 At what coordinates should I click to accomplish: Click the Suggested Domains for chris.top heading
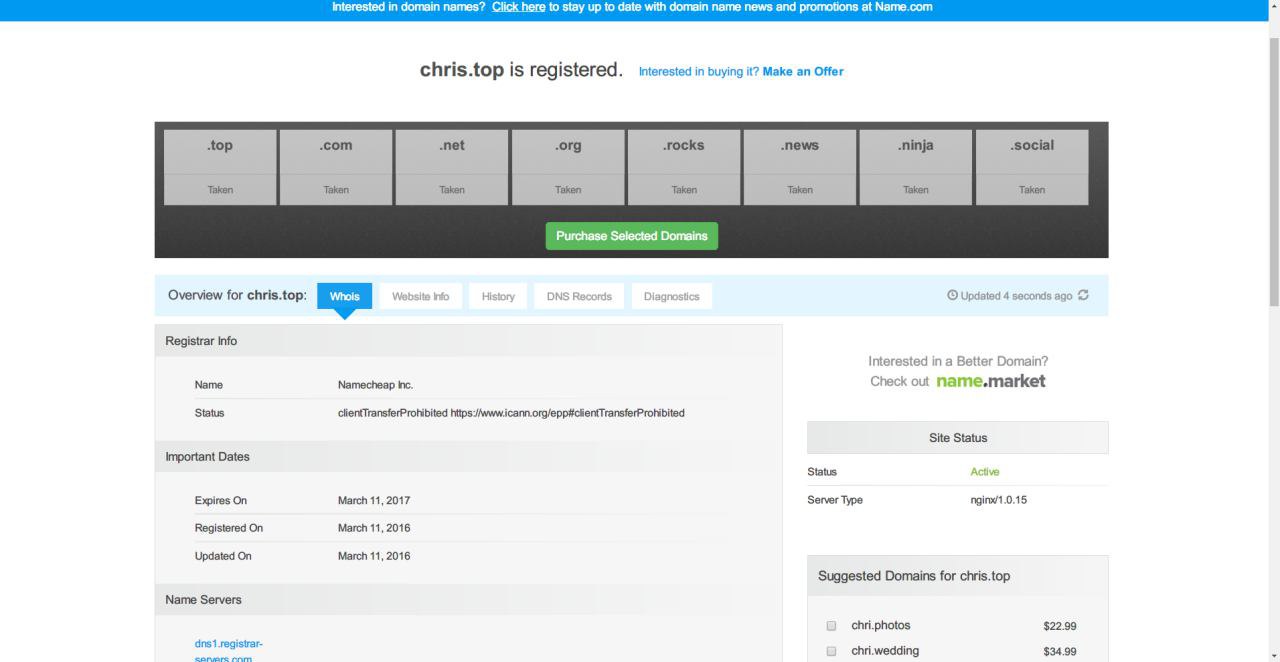pos(914,576)
